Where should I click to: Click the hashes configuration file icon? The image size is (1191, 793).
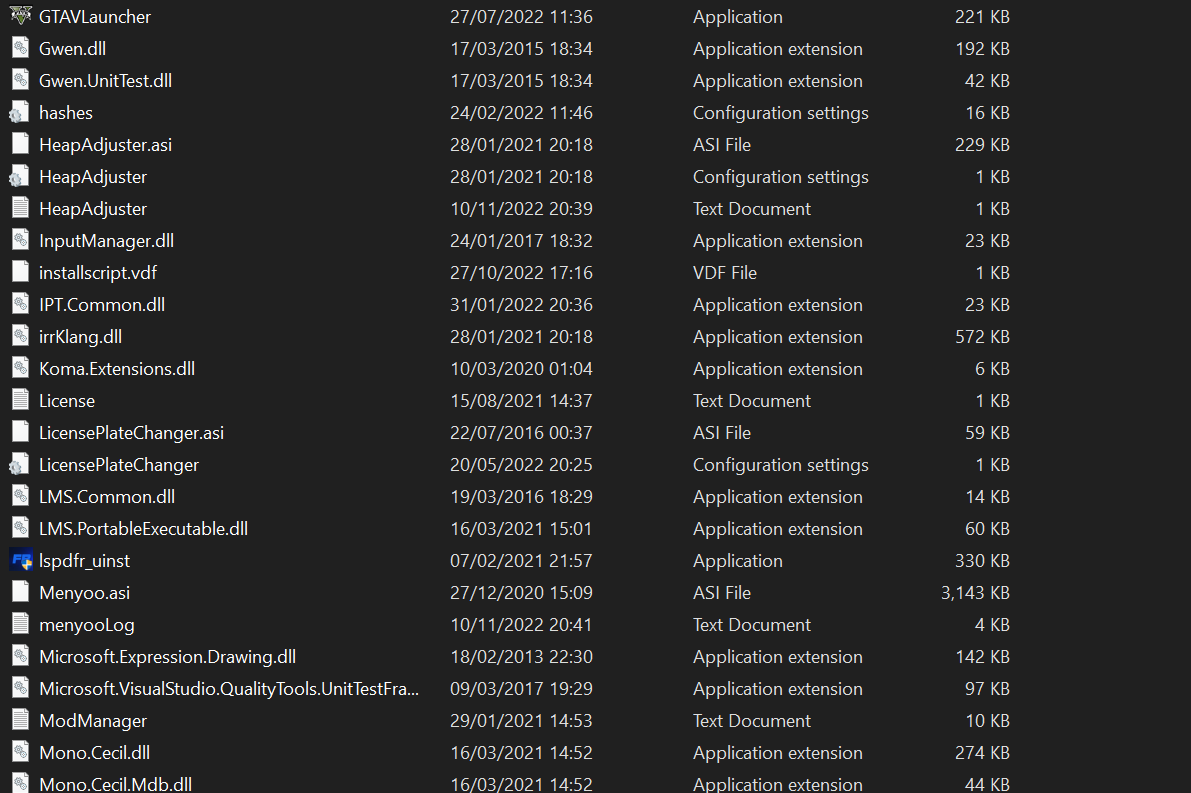tap(20, 113)
